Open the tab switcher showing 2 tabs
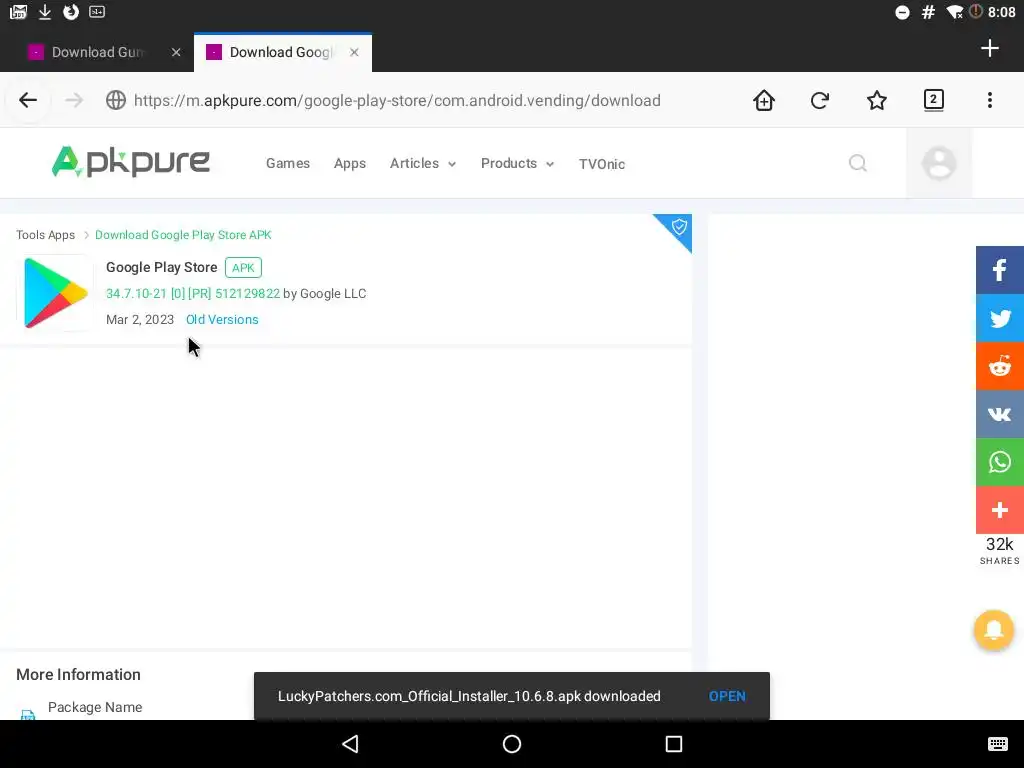 pyautogui.click(x=933, y=100)
